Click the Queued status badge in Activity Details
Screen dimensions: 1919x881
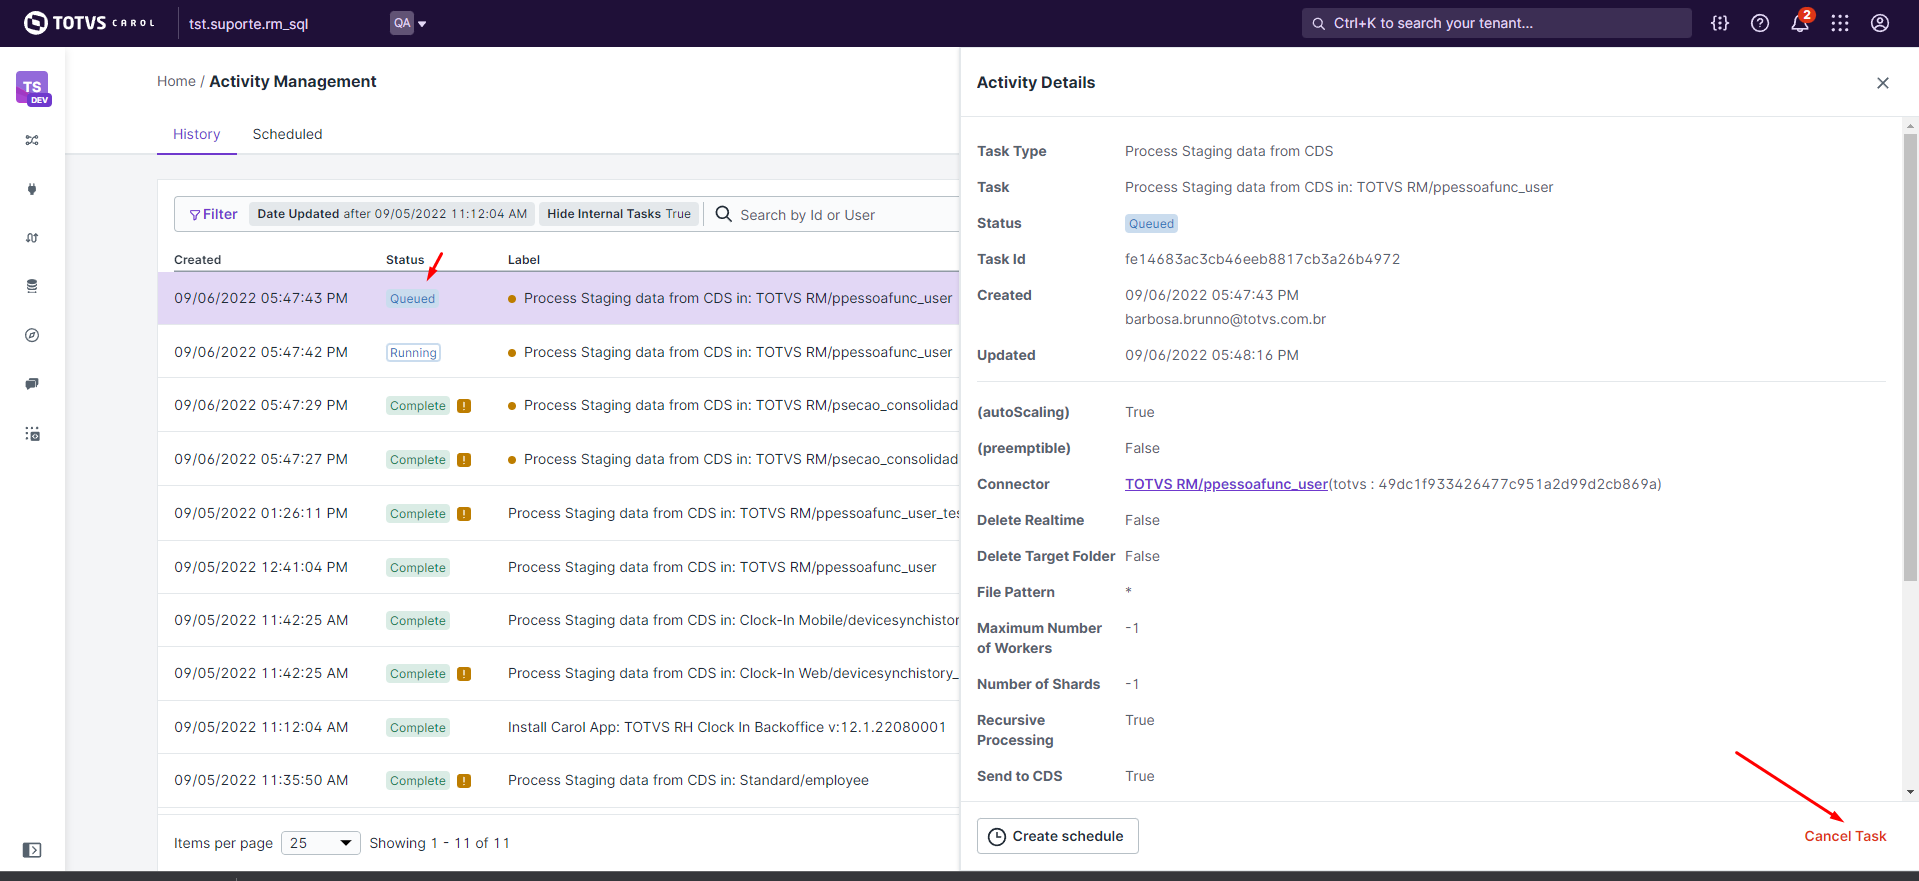pos(1151,224)
